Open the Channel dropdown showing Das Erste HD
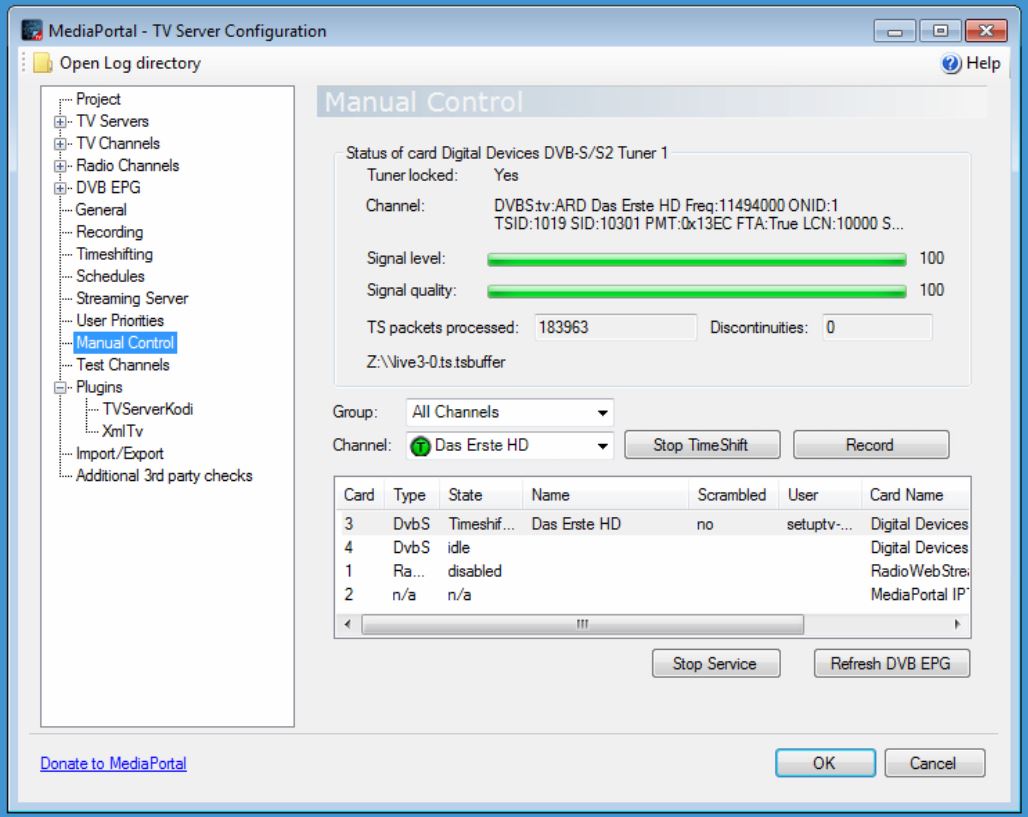 click(x=509, y=445)
